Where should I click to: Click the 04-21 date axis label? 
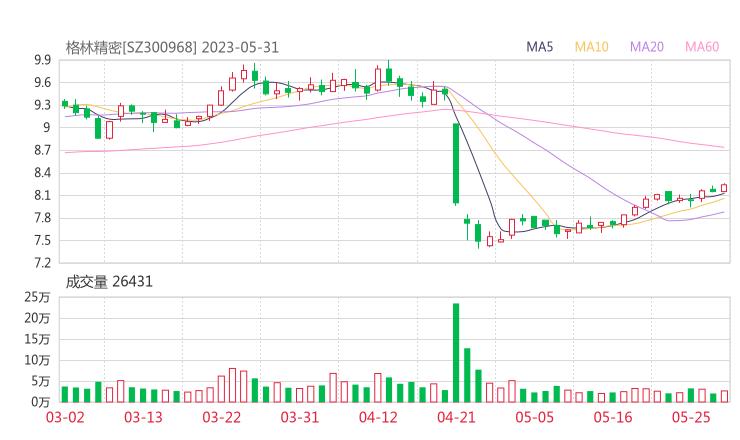456,417
